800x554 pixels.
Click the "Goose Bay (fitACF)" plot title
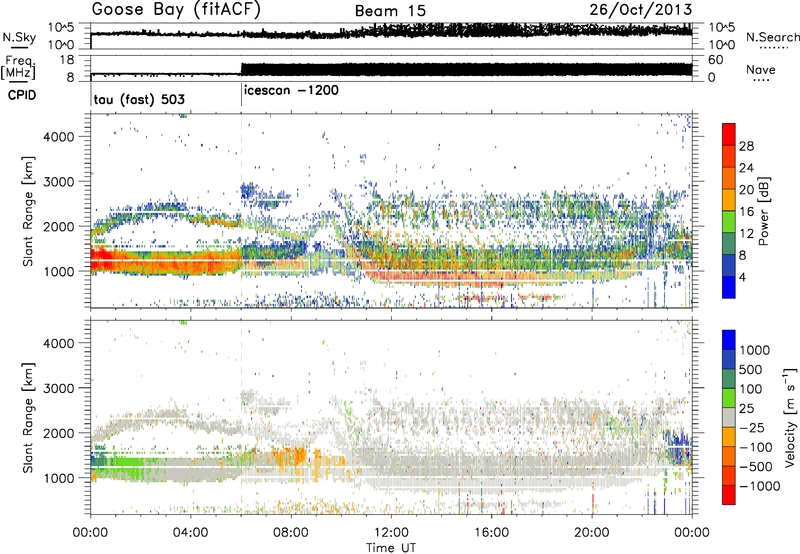click(x=176, y=10)
